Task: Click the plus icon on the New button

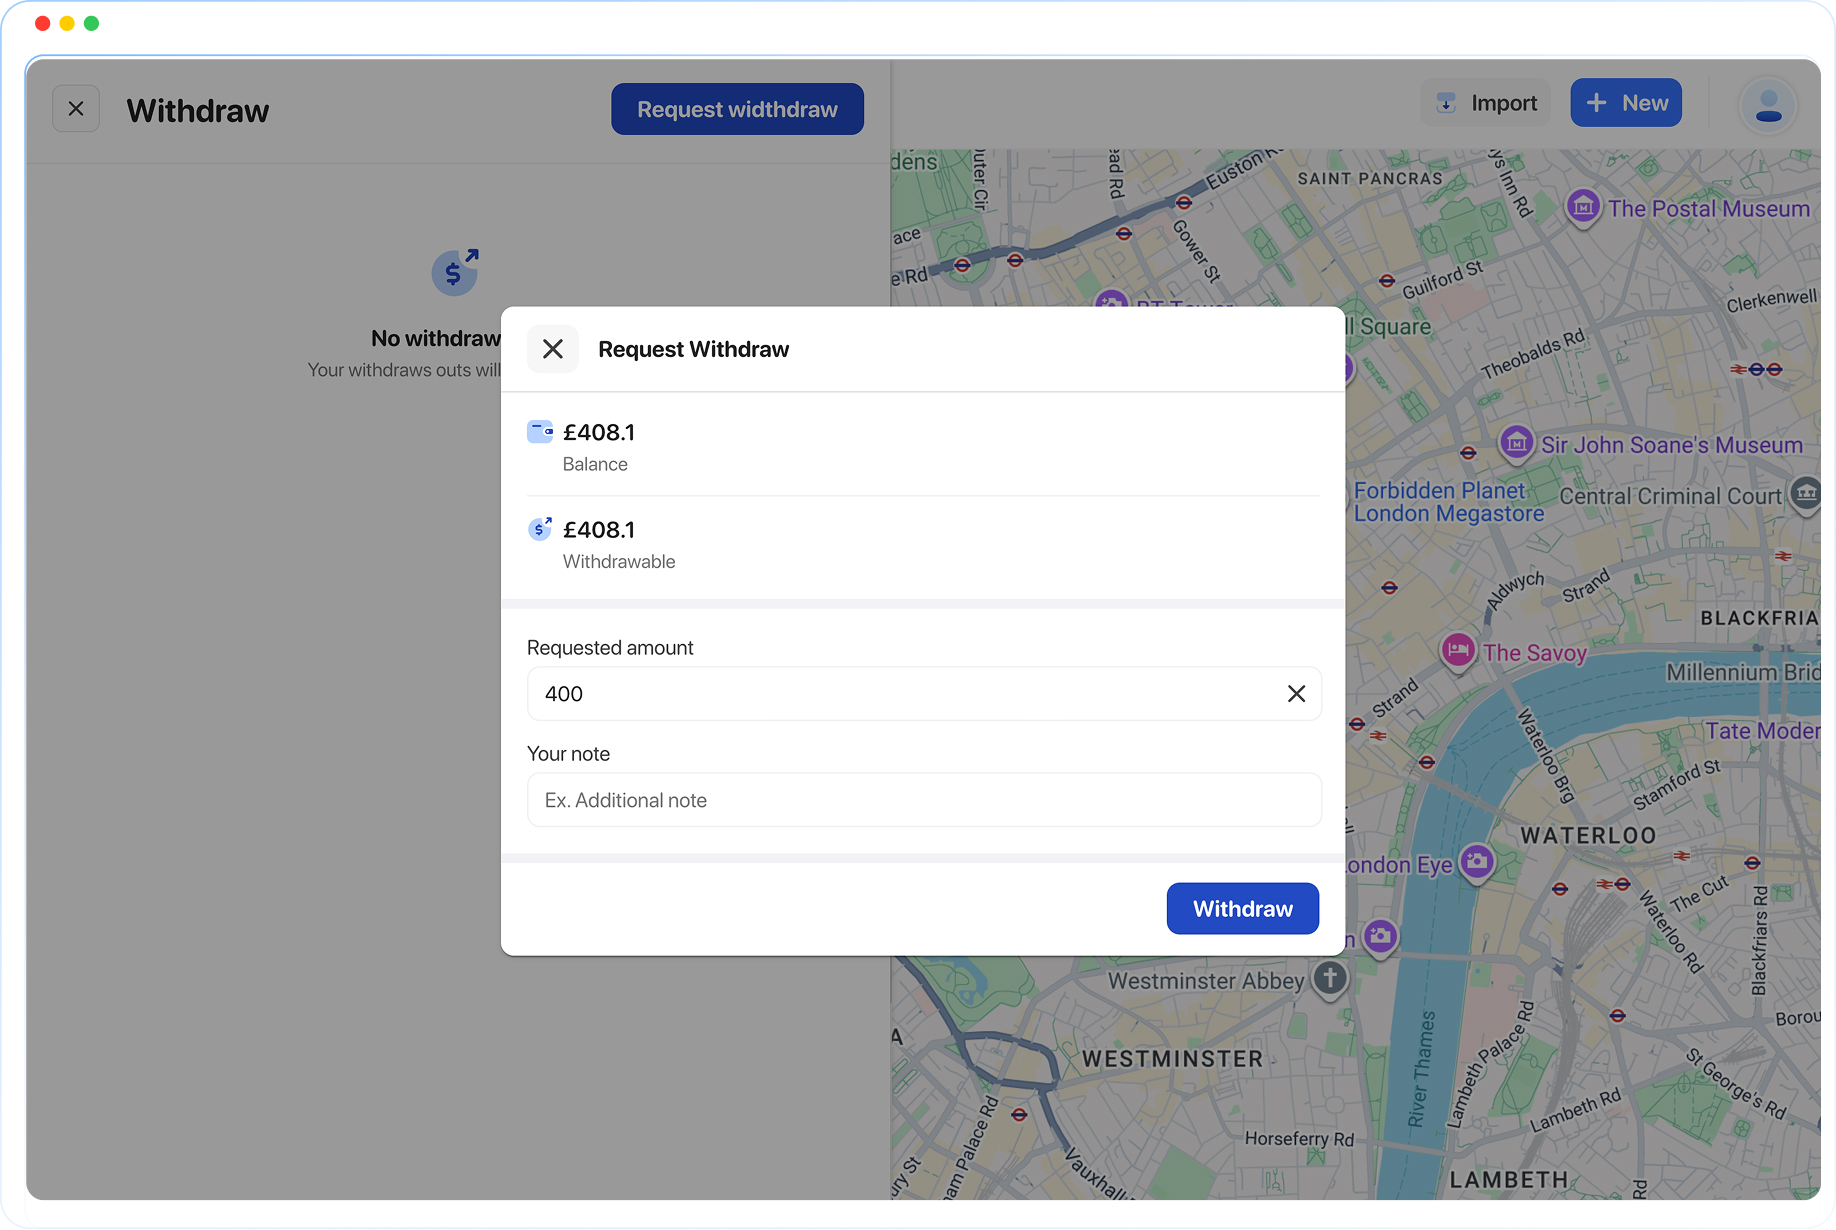Action: (x=1595, y=102)
